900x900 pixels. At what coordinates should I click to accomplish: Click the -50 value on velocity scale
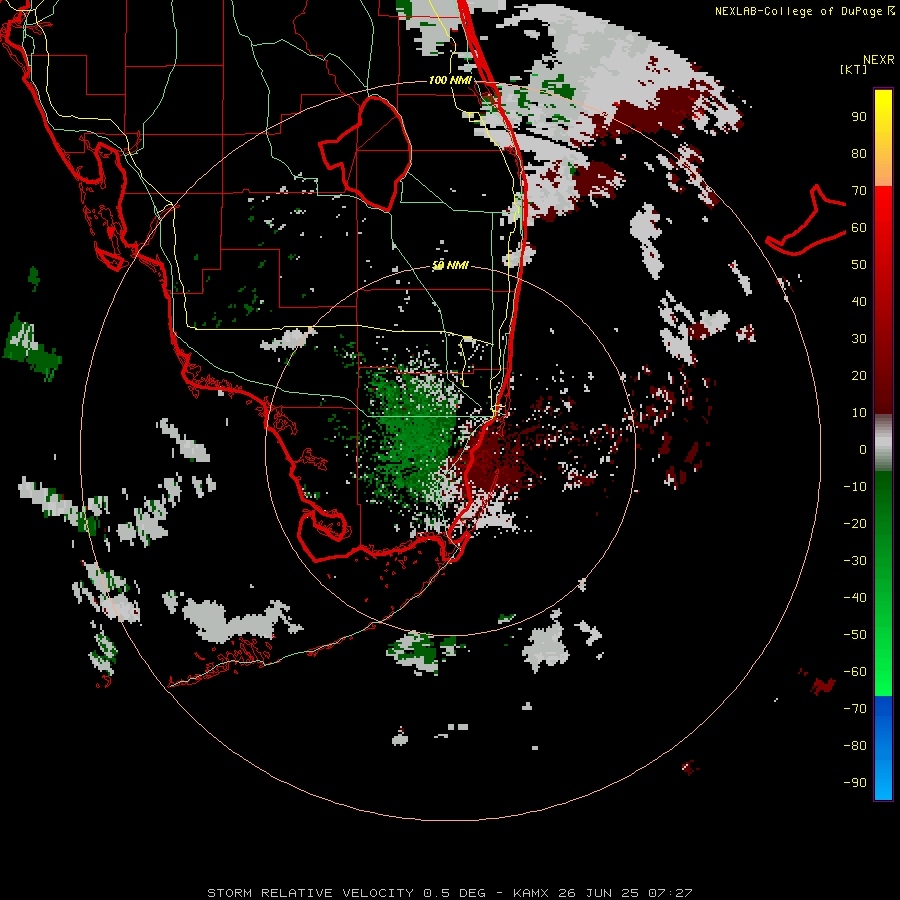pyautogui.click(x=855, y=635)
